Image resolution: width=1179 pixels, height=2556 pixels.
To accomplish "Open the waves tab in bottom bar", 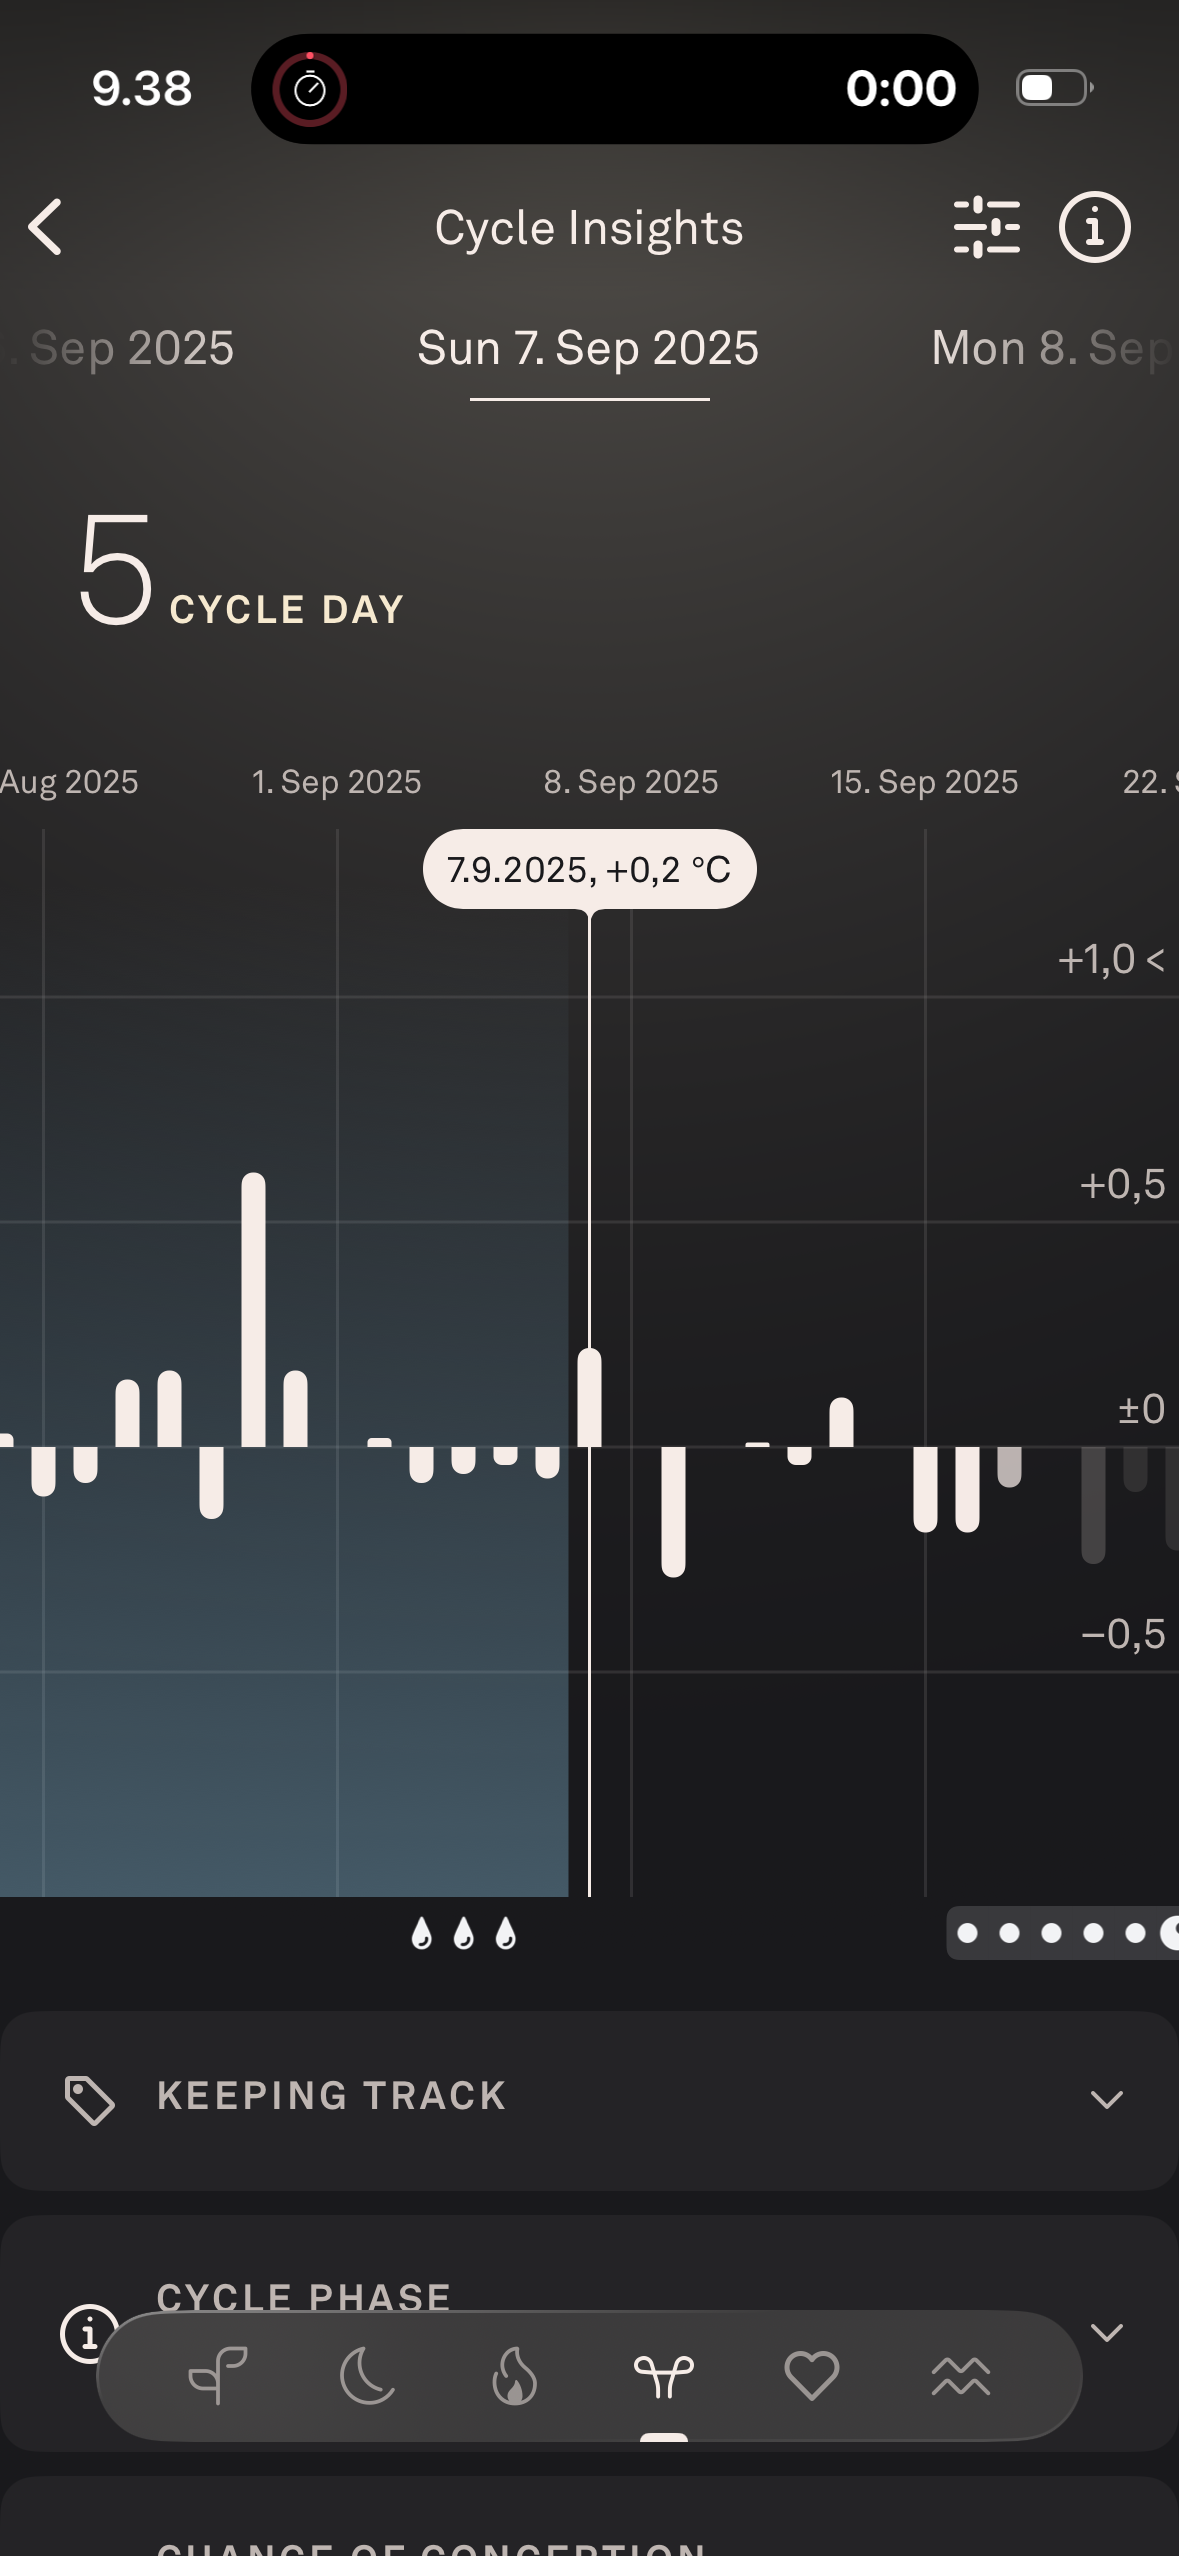I will (960, 2375).
